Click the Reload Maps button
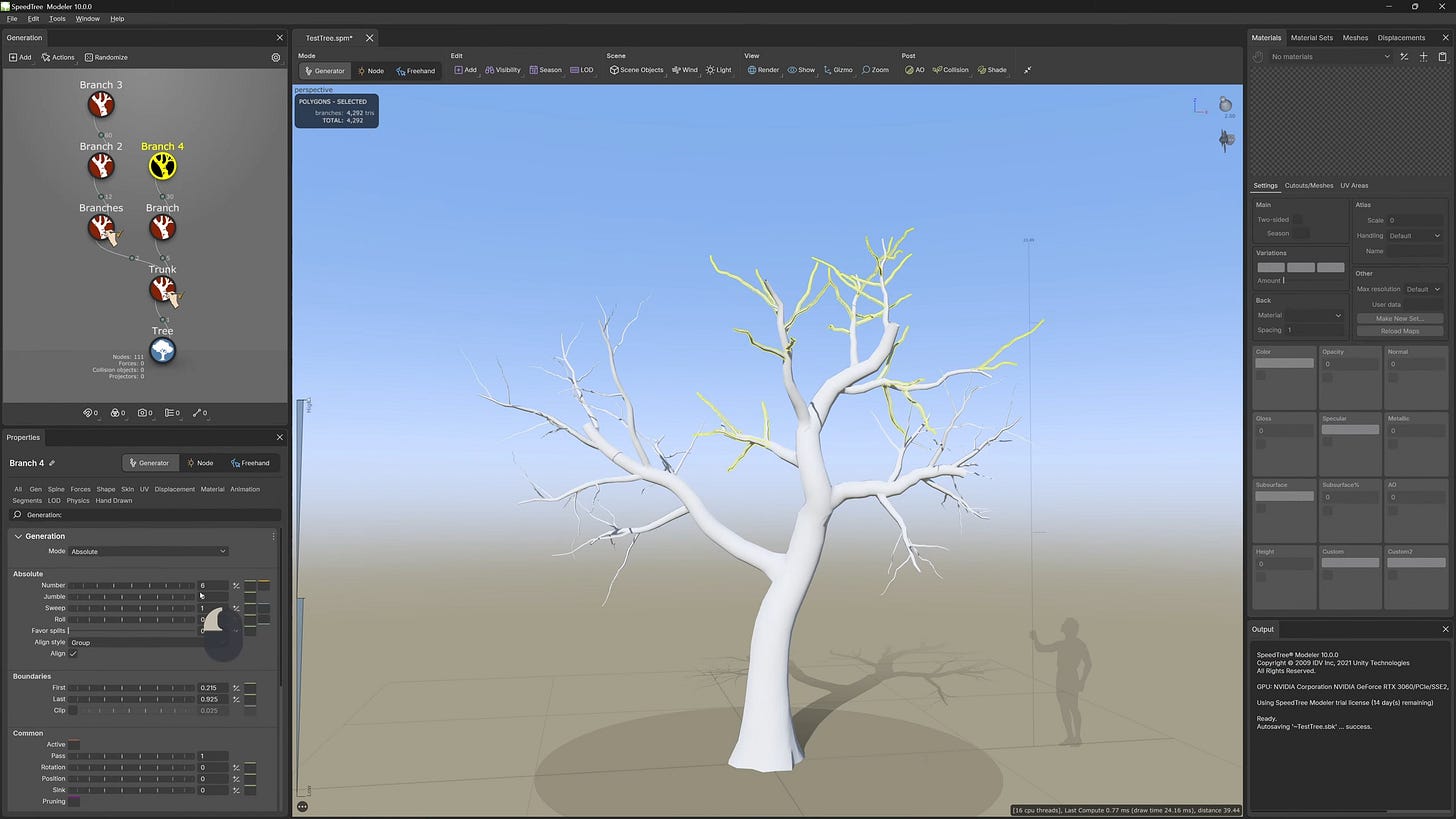This screenshot has height=819, width=1456. click(1399, 331)
